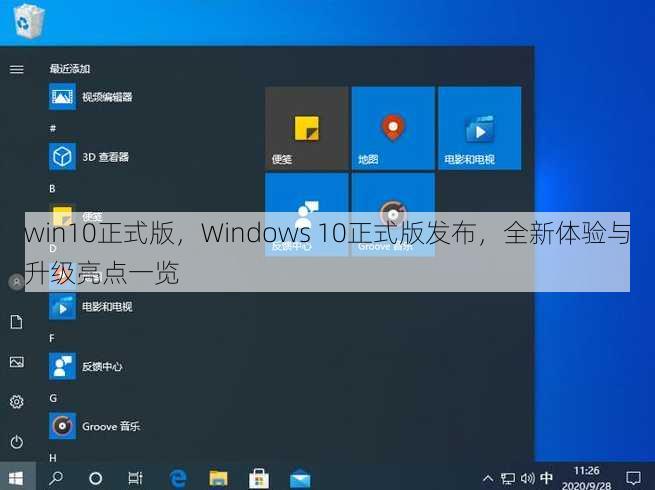Open File Explorer from the taskbar
This screenshot has height=490, width=655.
[218, 478]
